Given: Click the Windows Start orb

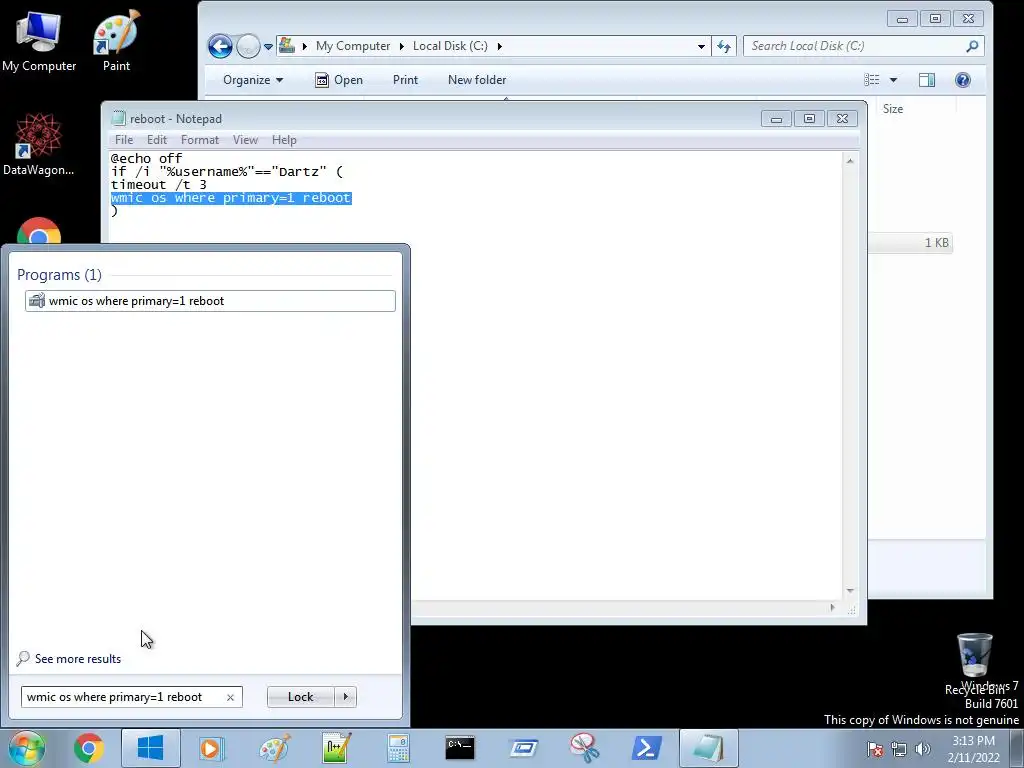Looking at the screenshot, I should pos(27,748).
